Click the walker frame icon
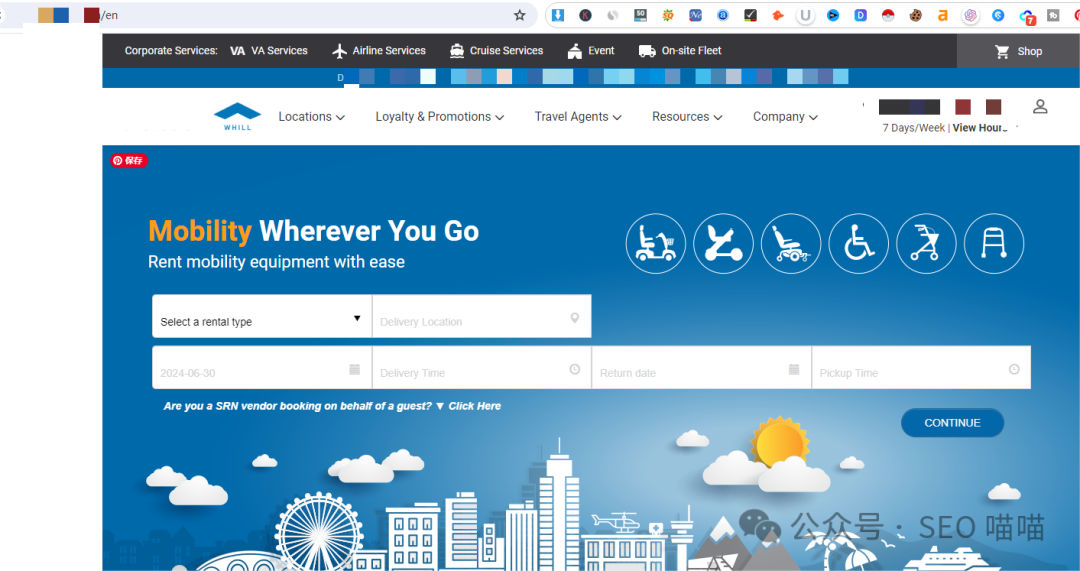The width and height of the screenshot is (1080, 571). 993,244
